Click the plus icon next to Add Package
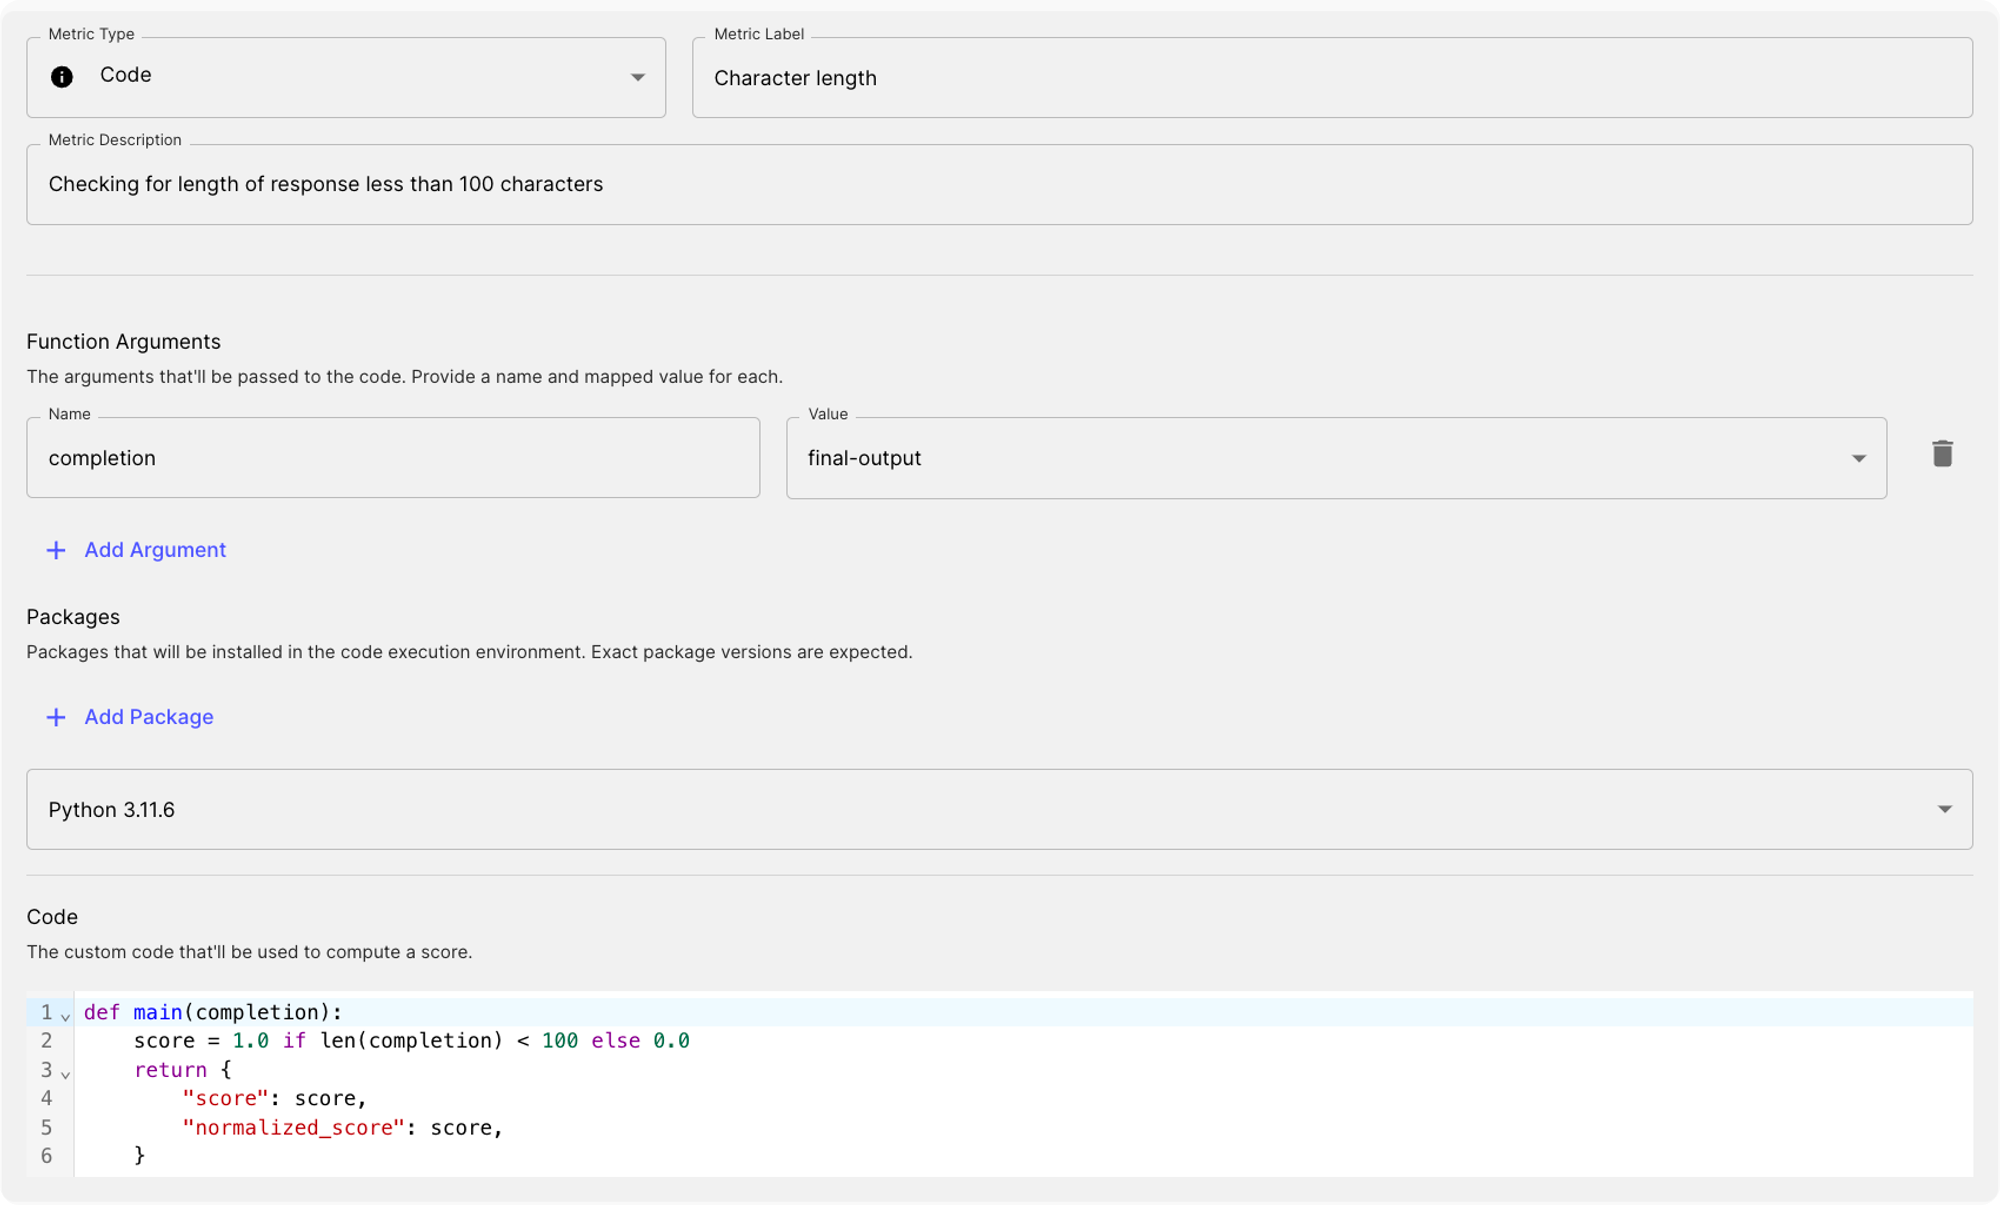Image resolution: width=2000 pixels, height=1205 pixels. [x=56, y=717]
